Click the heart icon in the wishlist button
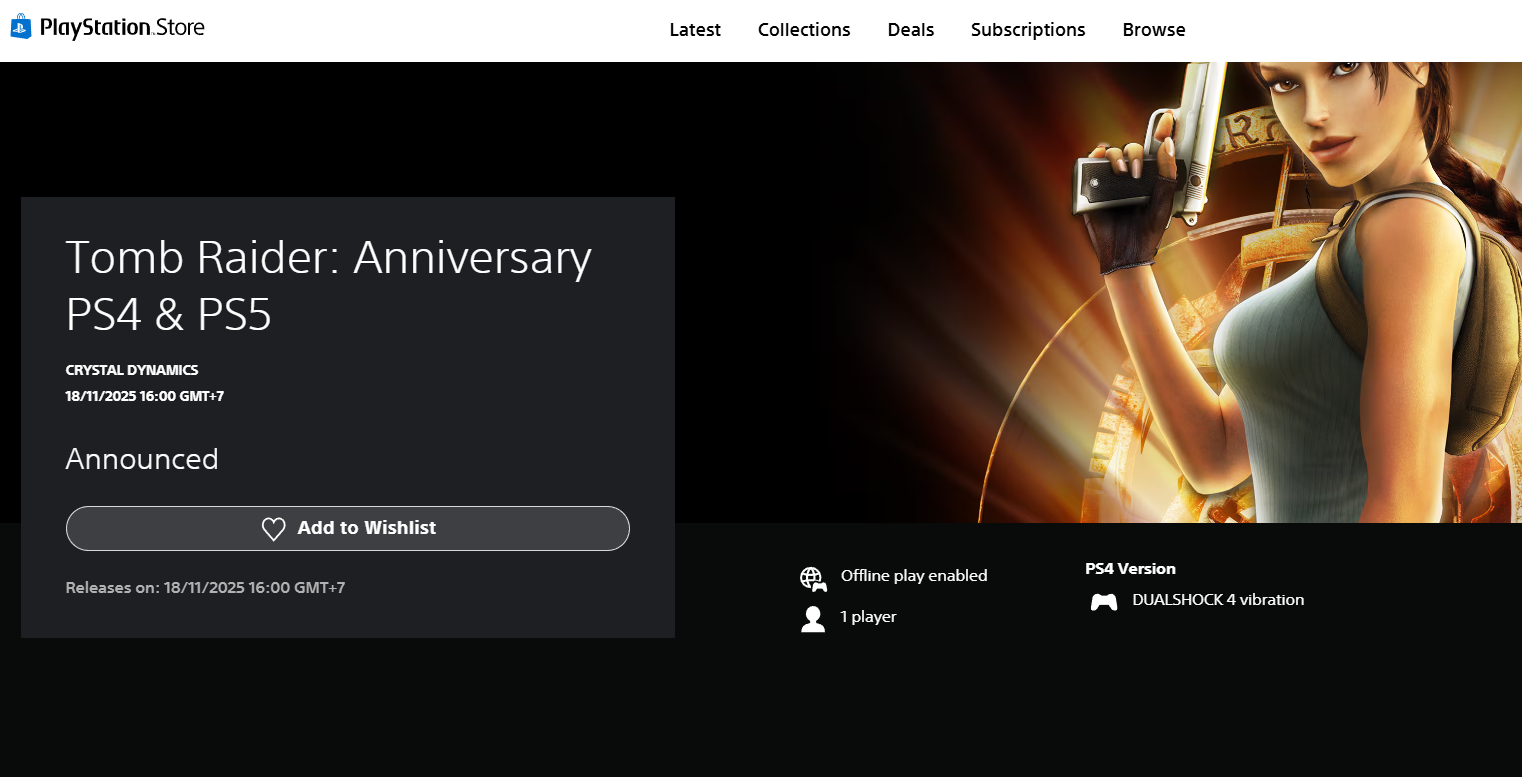Viewport: 1522px width, 777px height. point(273,529)
